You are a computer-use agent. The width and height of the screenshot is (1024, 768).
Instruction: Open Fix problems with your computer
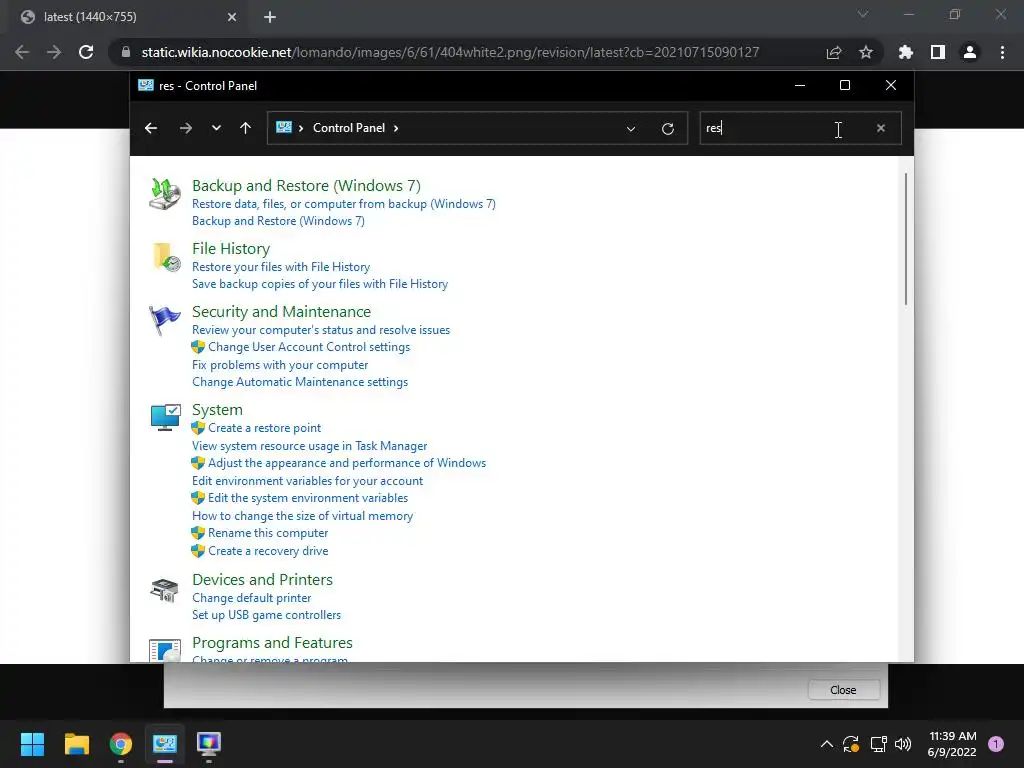280,364
